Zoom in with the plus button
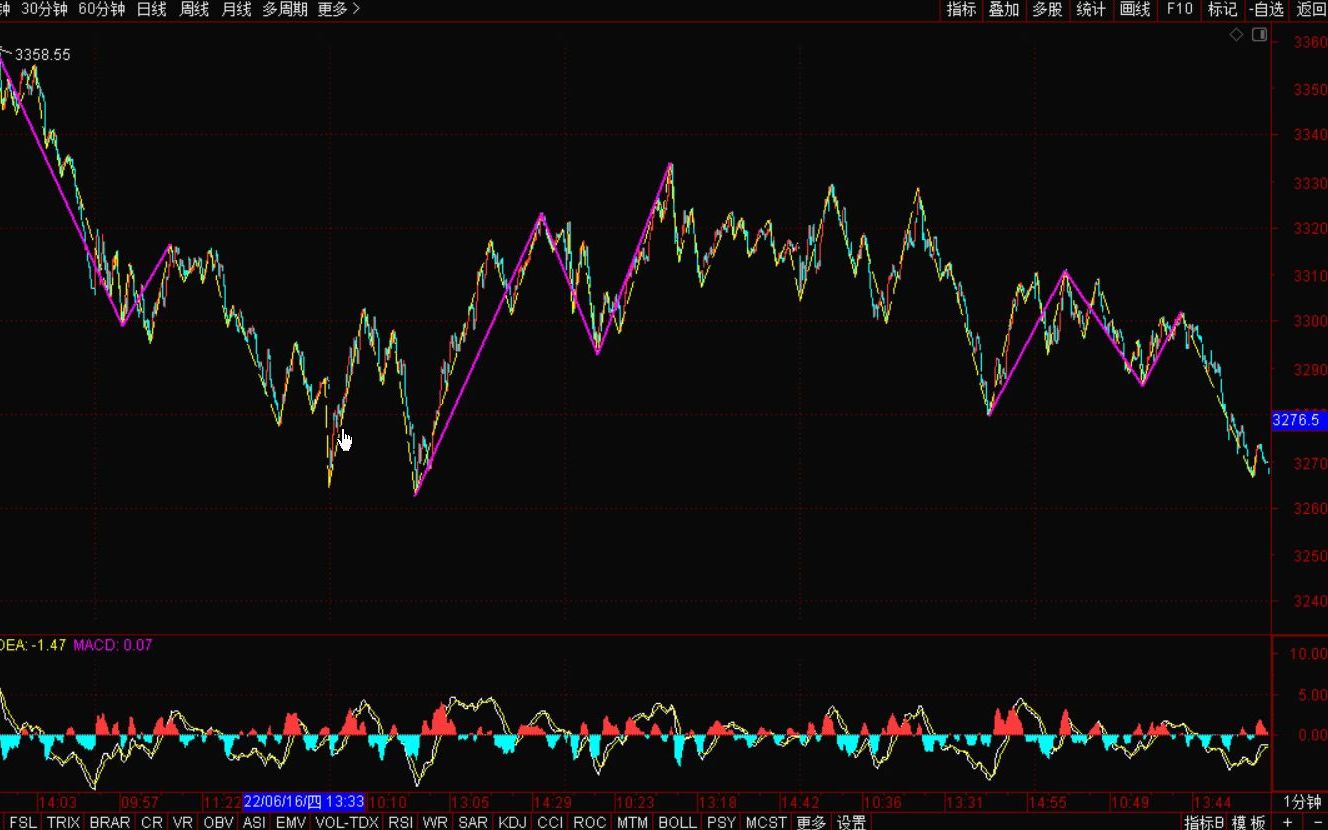Screen dimensions: 1328x830 click(x=1287, y=822)
